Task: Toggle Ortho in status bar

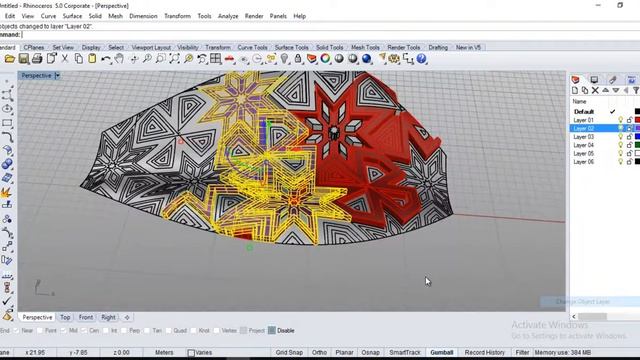Action: click(319, 352)
